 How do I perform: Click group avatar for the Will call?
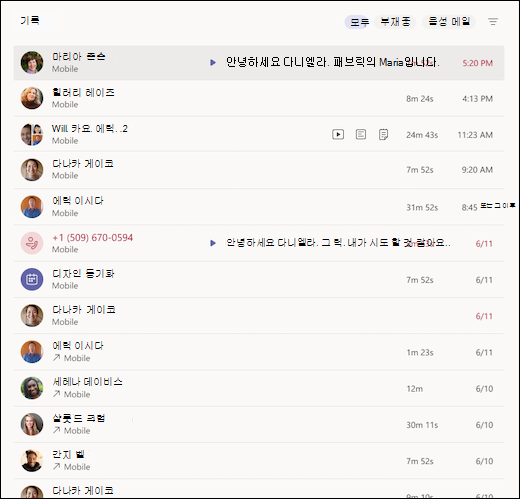click(32, 134)
